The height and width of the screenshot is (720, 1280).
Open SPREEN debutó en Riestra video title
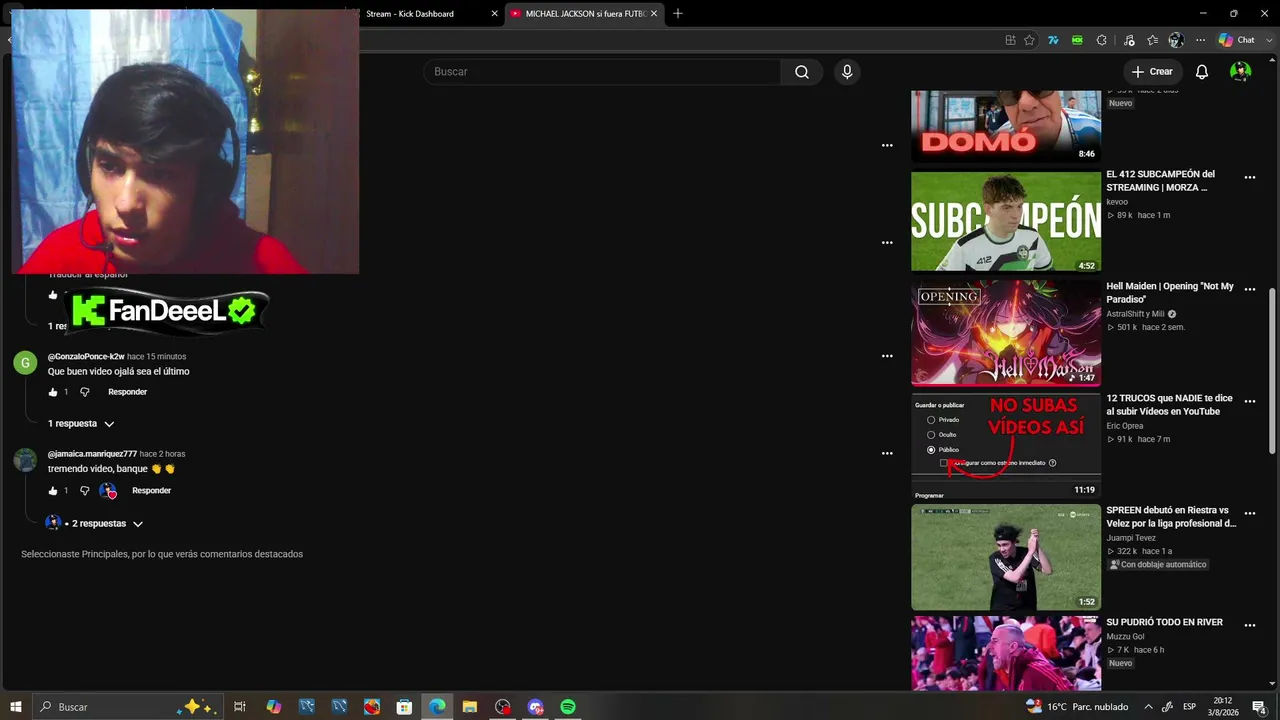click(1171, 517)
